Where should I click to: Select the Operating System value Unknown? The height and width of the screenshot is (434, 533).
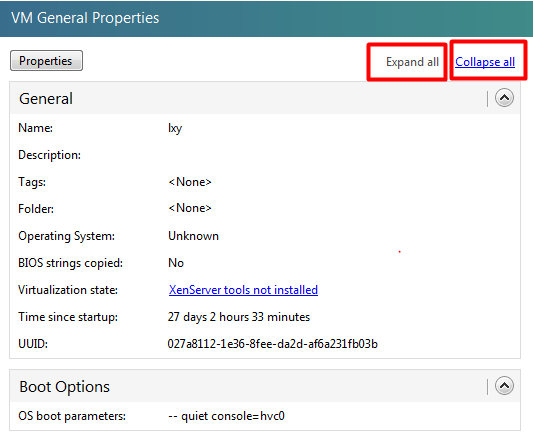(x=193, y=236)
